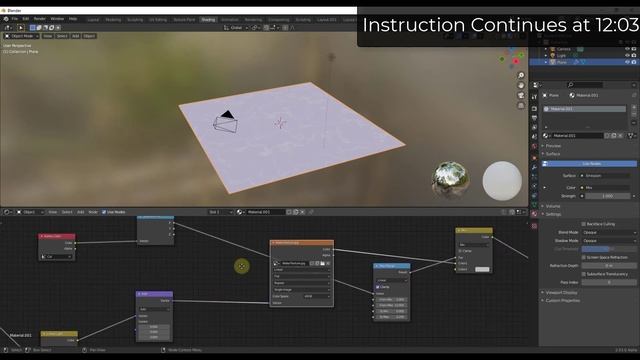Viewport: 640px width, 360px height.
Task: Expand the Camera item in outliner
Action: (546, 49)
